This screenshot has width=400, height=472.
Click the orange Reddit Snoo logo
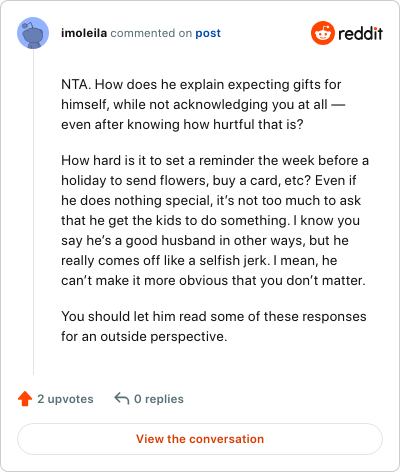coord(322,33)
